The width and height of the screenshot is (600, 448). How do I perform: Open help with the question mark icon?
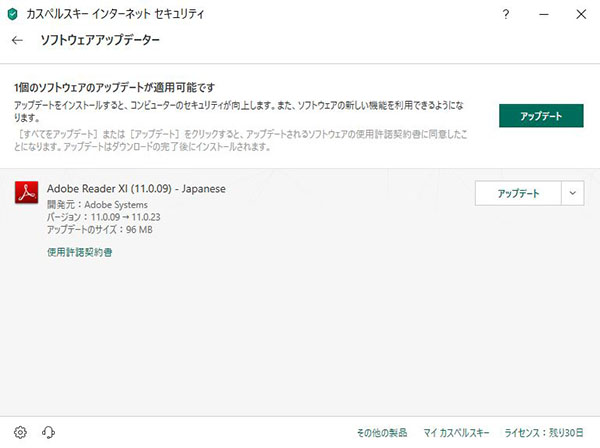[505, 15]
